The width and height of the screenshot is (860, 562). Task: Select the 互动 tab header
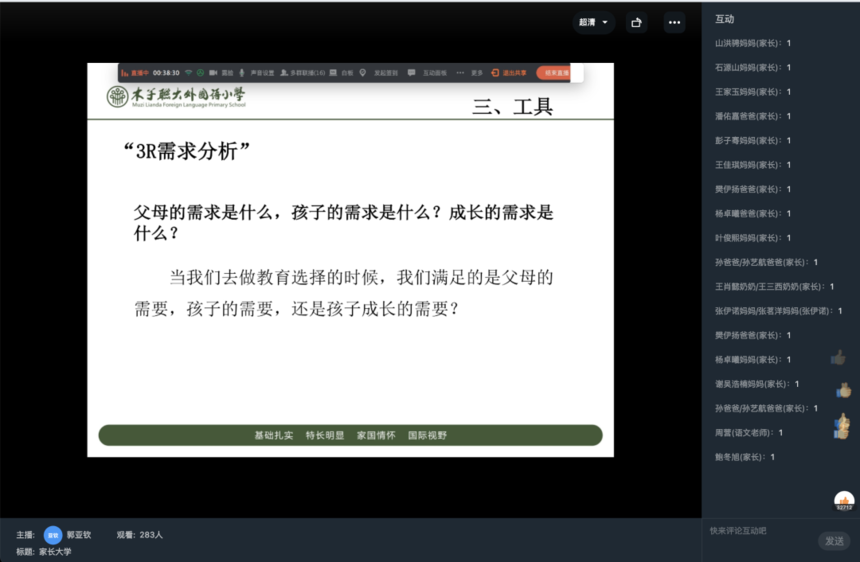(724, 19)
